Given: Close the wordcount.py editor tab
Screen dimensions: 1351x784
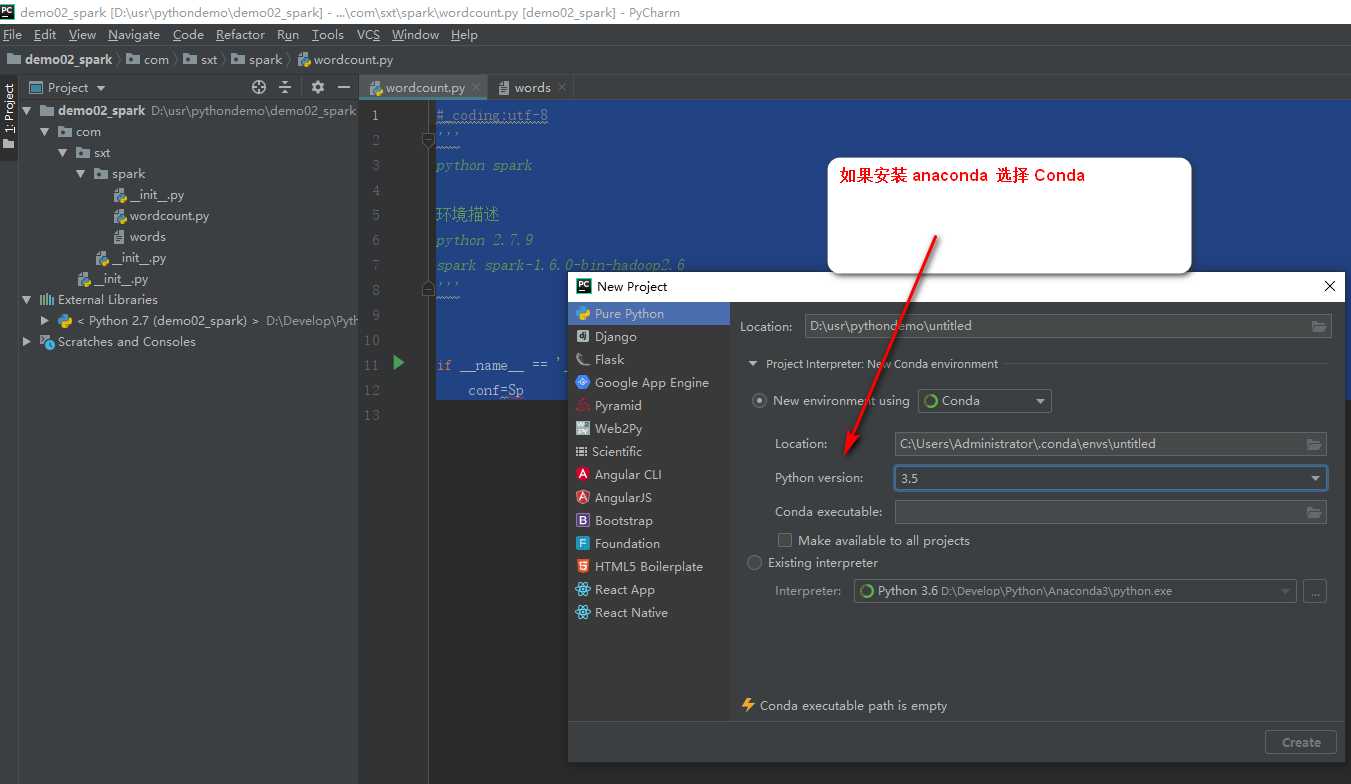Looking at the screenshot, I should tap(476, 88).
